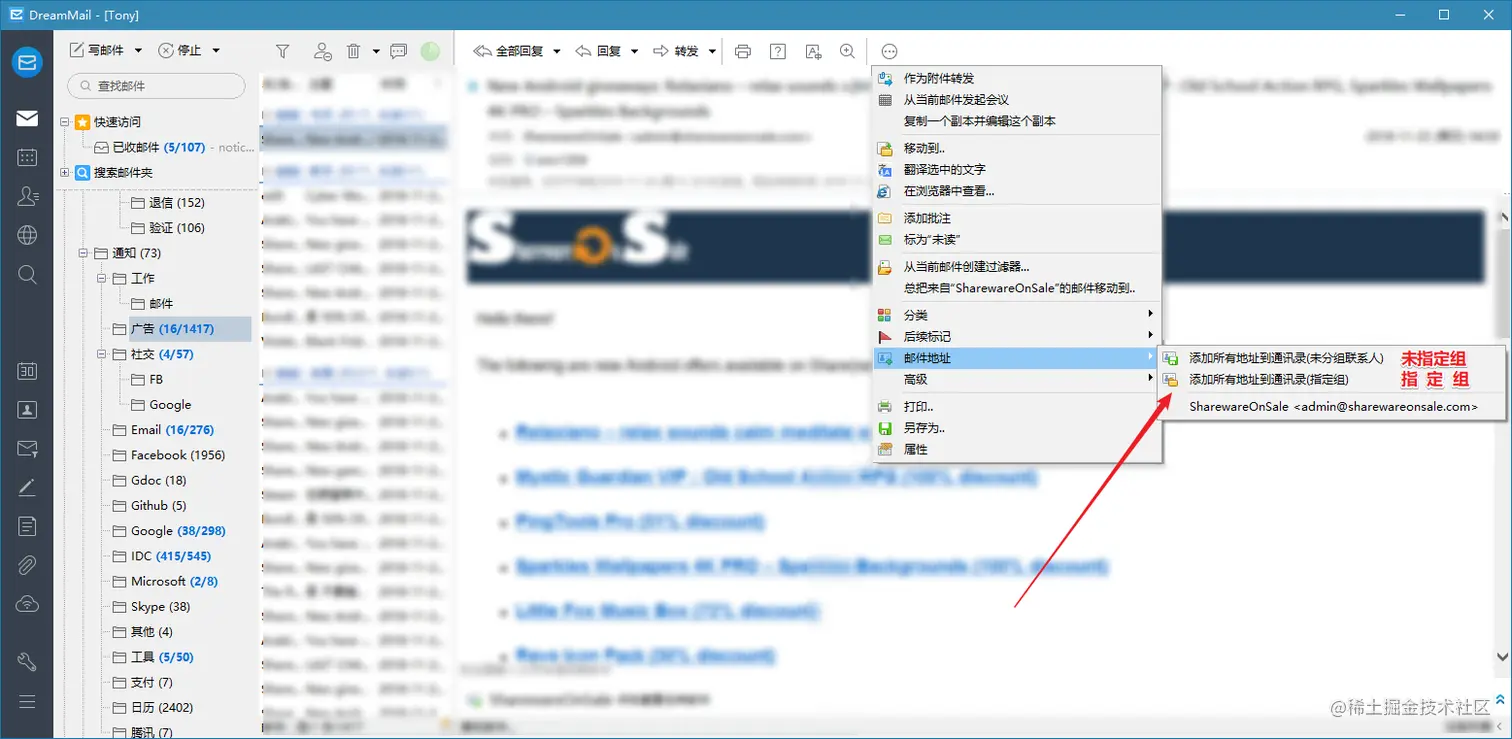The height and width of the screenshot is (739, 1512).
Task: Click the message pane scroll-down arrow
Action: tap(1502, 657)
